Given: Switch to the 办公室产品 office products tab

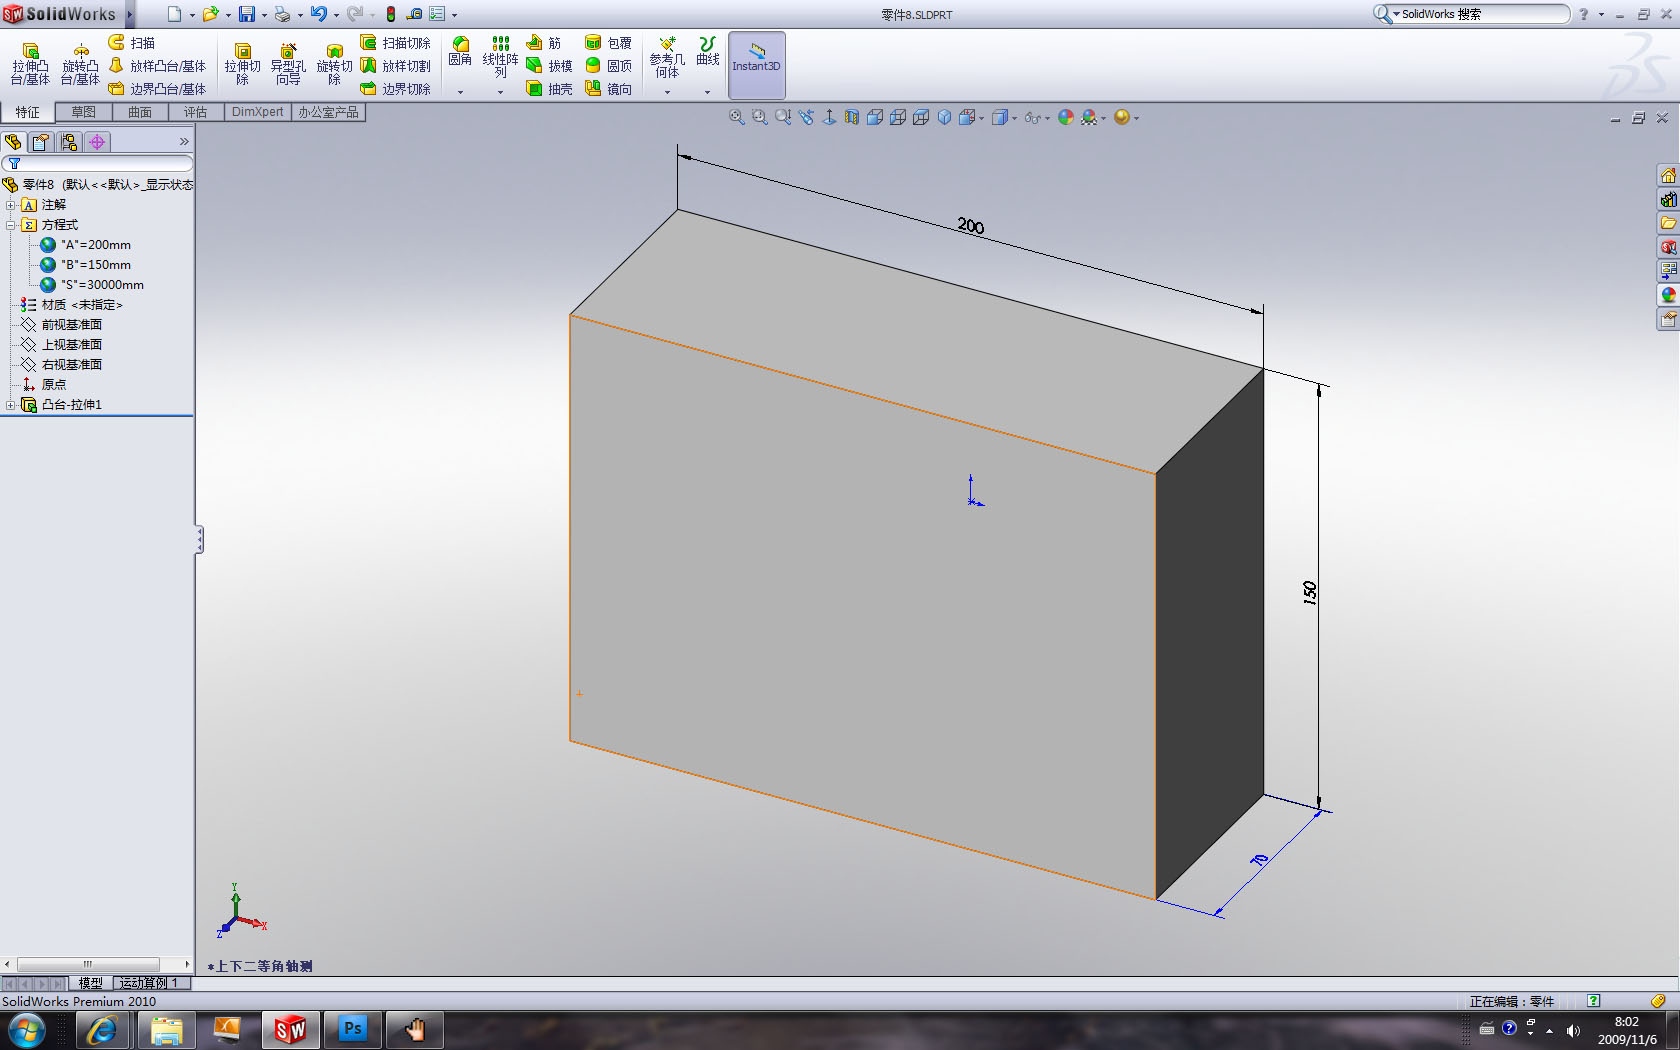Looking at the screenshot, I should click(x=328, y=112).
